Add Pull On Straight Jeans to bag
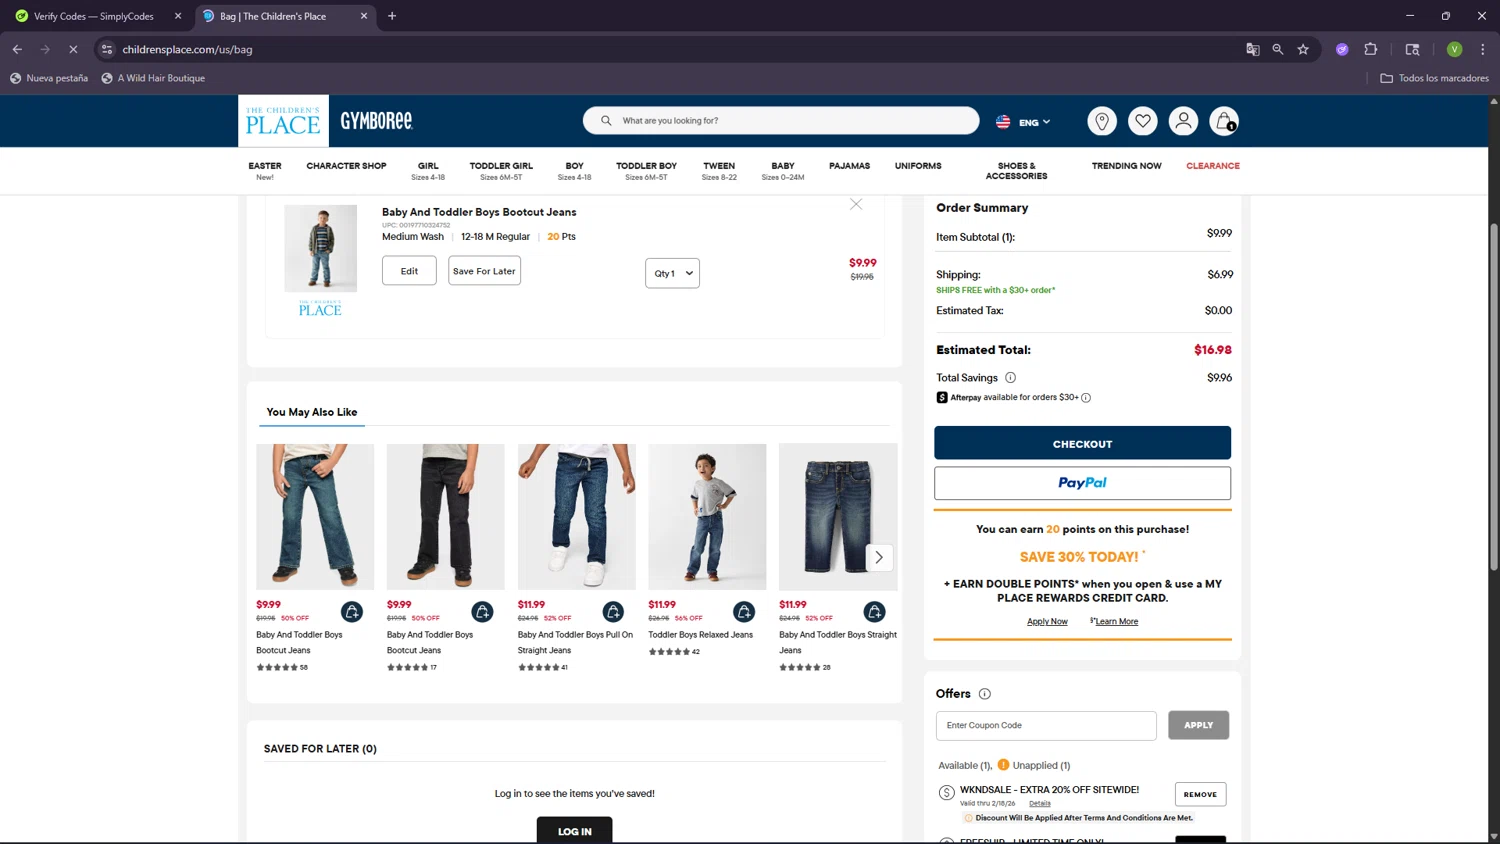The height and width of the screenshot is (844, 1500). click(613, 611)
